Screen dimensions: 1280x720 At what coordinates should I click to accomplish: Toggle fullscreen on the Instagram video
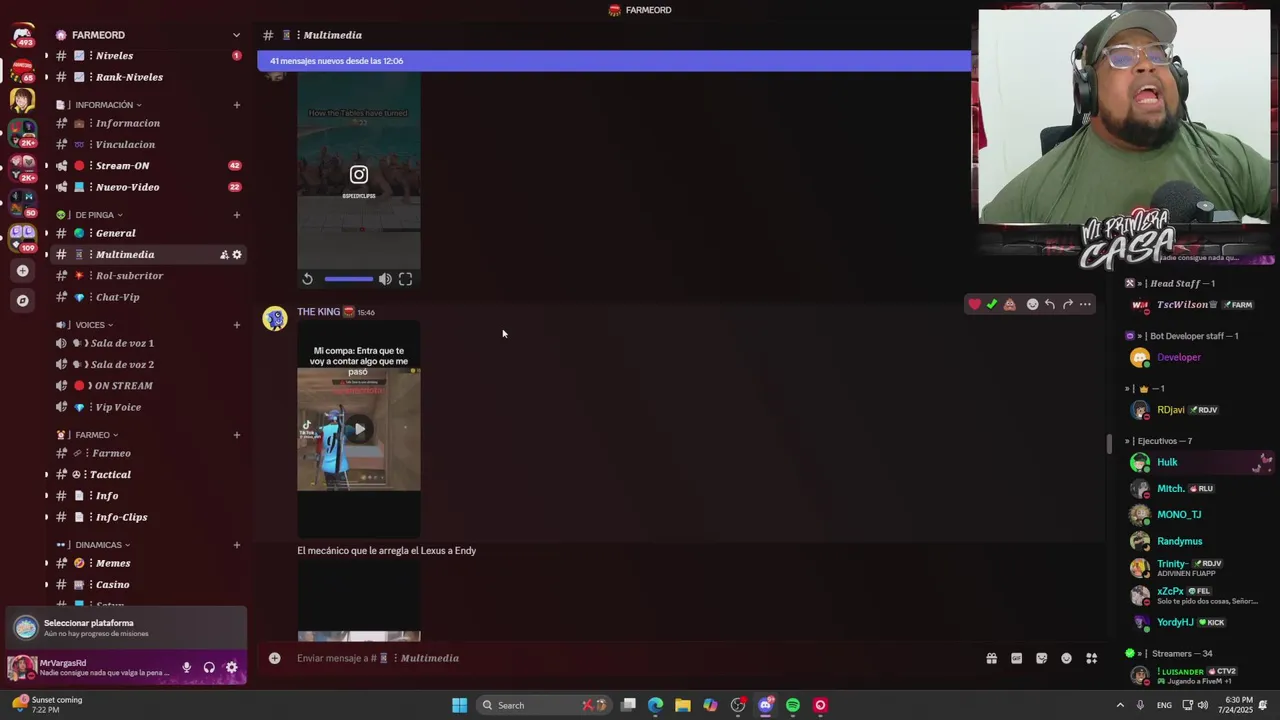click(x=405, y=279)
